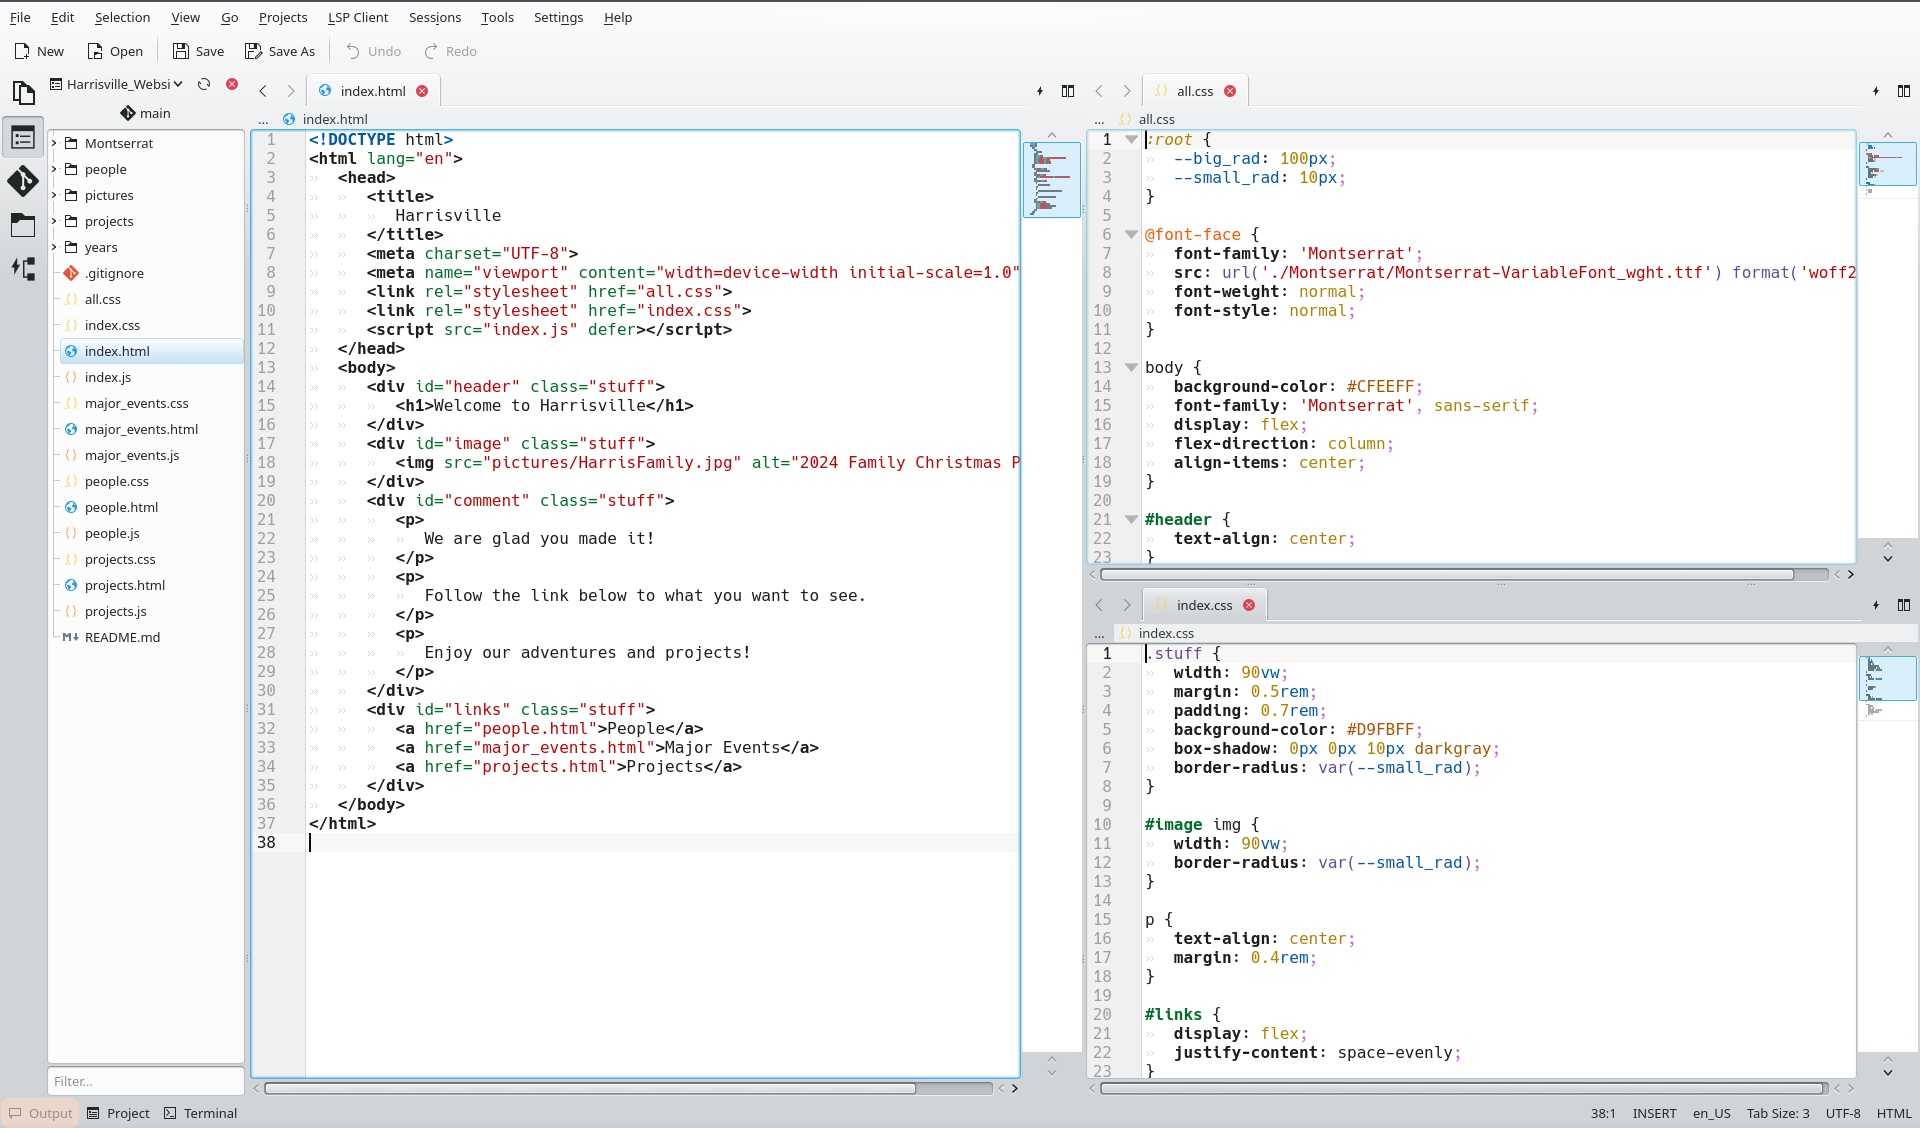The height and width of the screenshot is (1128, 1920).
Task: Open the Sessions menu
Action: [x=435, y=17]
